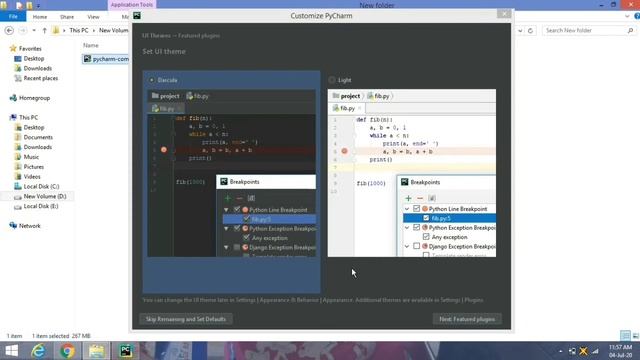Select the Darcula theme radio button
This screenshot has width=640, height=360.
[x=151, y=80]
